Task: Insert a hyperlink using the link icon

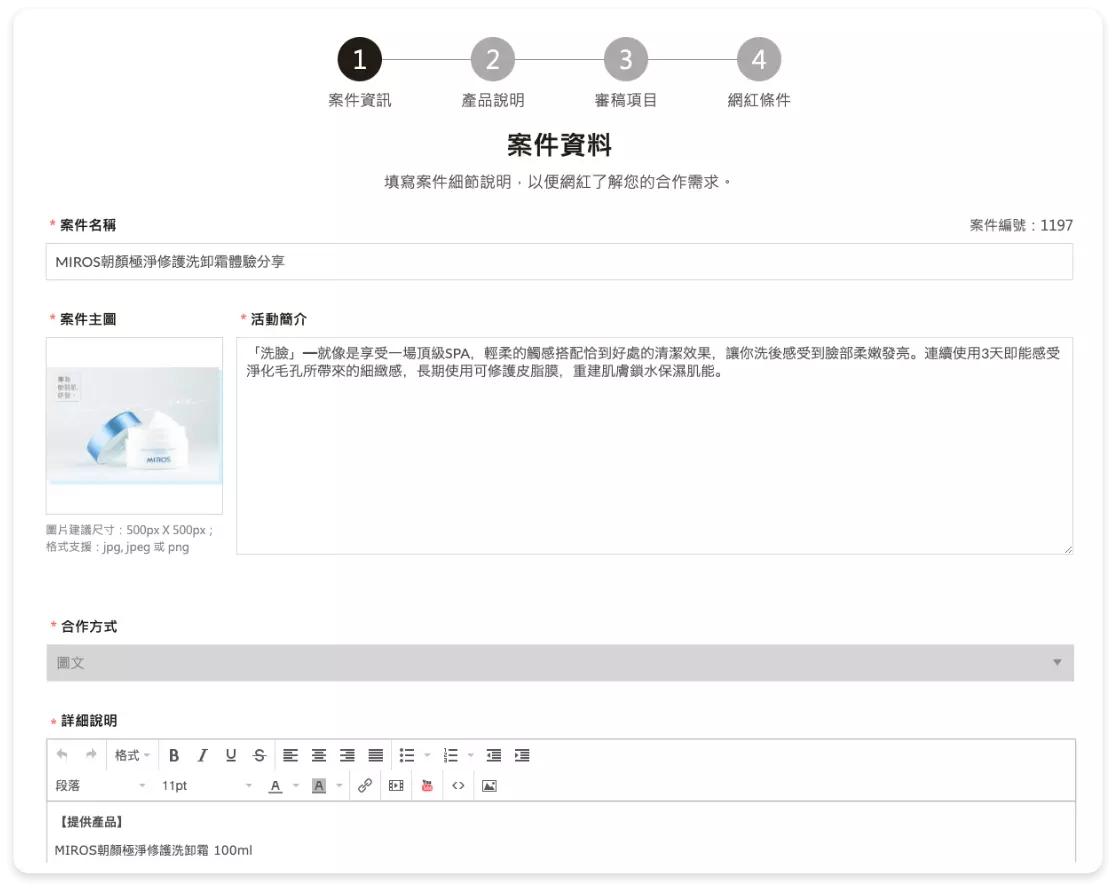Action: coord(365,784)
